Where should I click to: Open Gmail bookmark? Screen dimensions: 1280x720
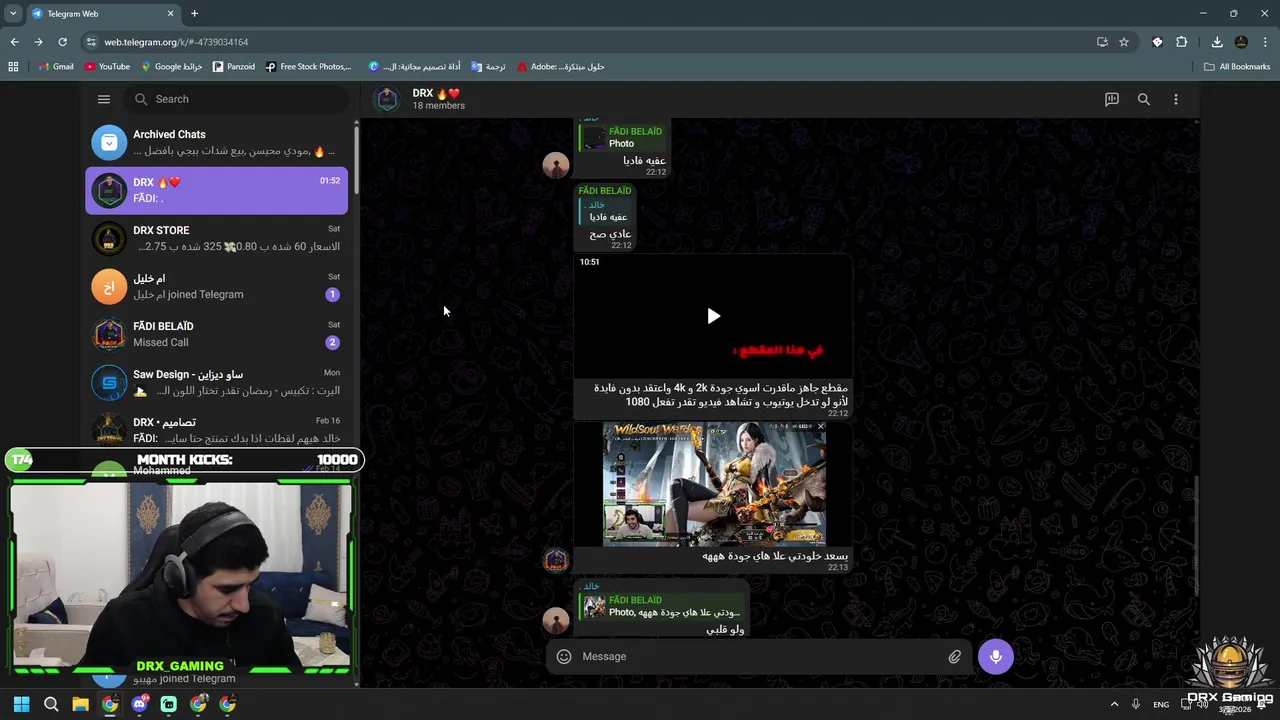(x=56, y=67)
